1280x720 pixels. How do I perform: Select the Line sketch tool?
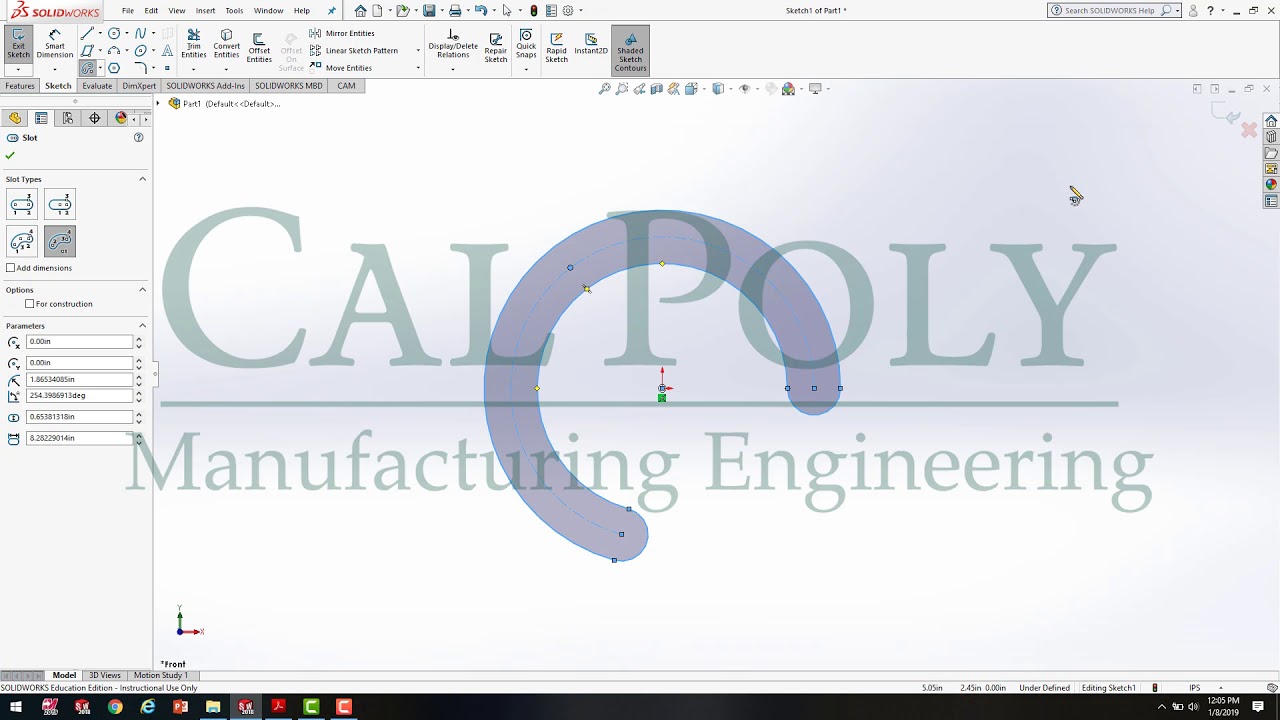(x=87, y=33)
